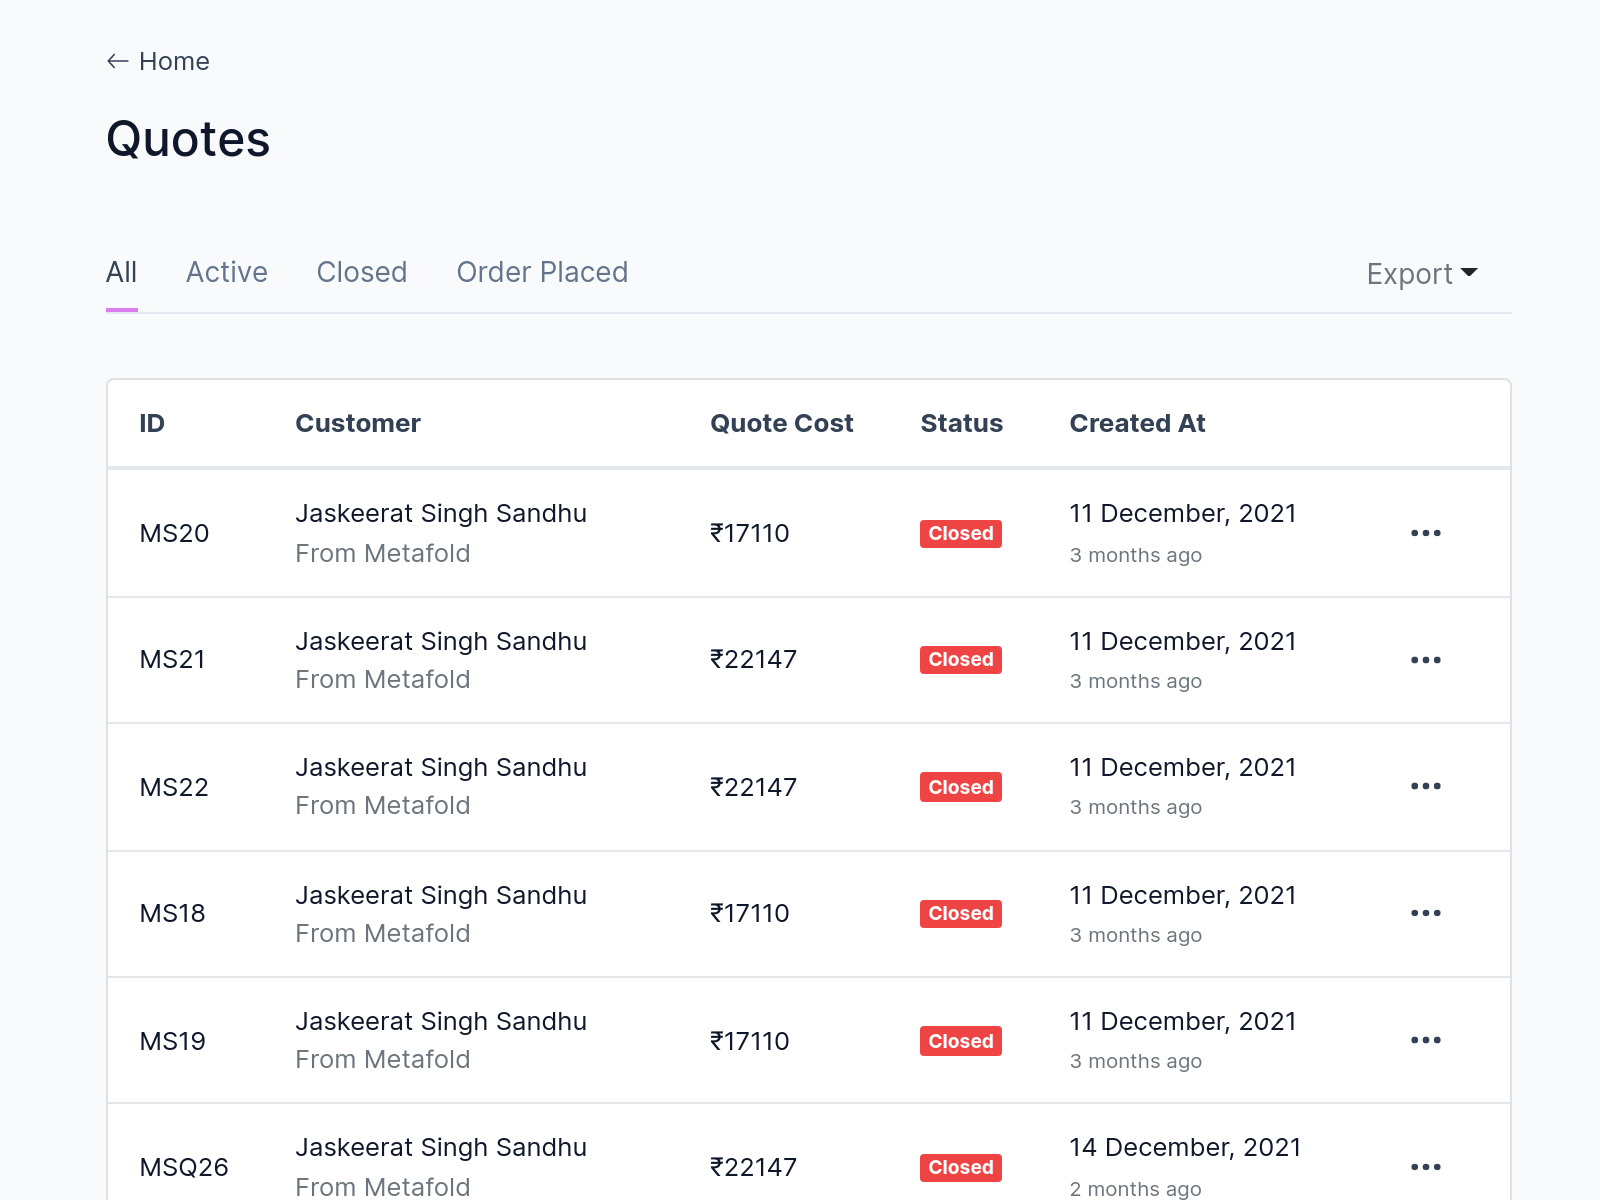This screenshot has width=1600, height=1200.
Task: Click the ID column header
Action: (x=152, y=423)
